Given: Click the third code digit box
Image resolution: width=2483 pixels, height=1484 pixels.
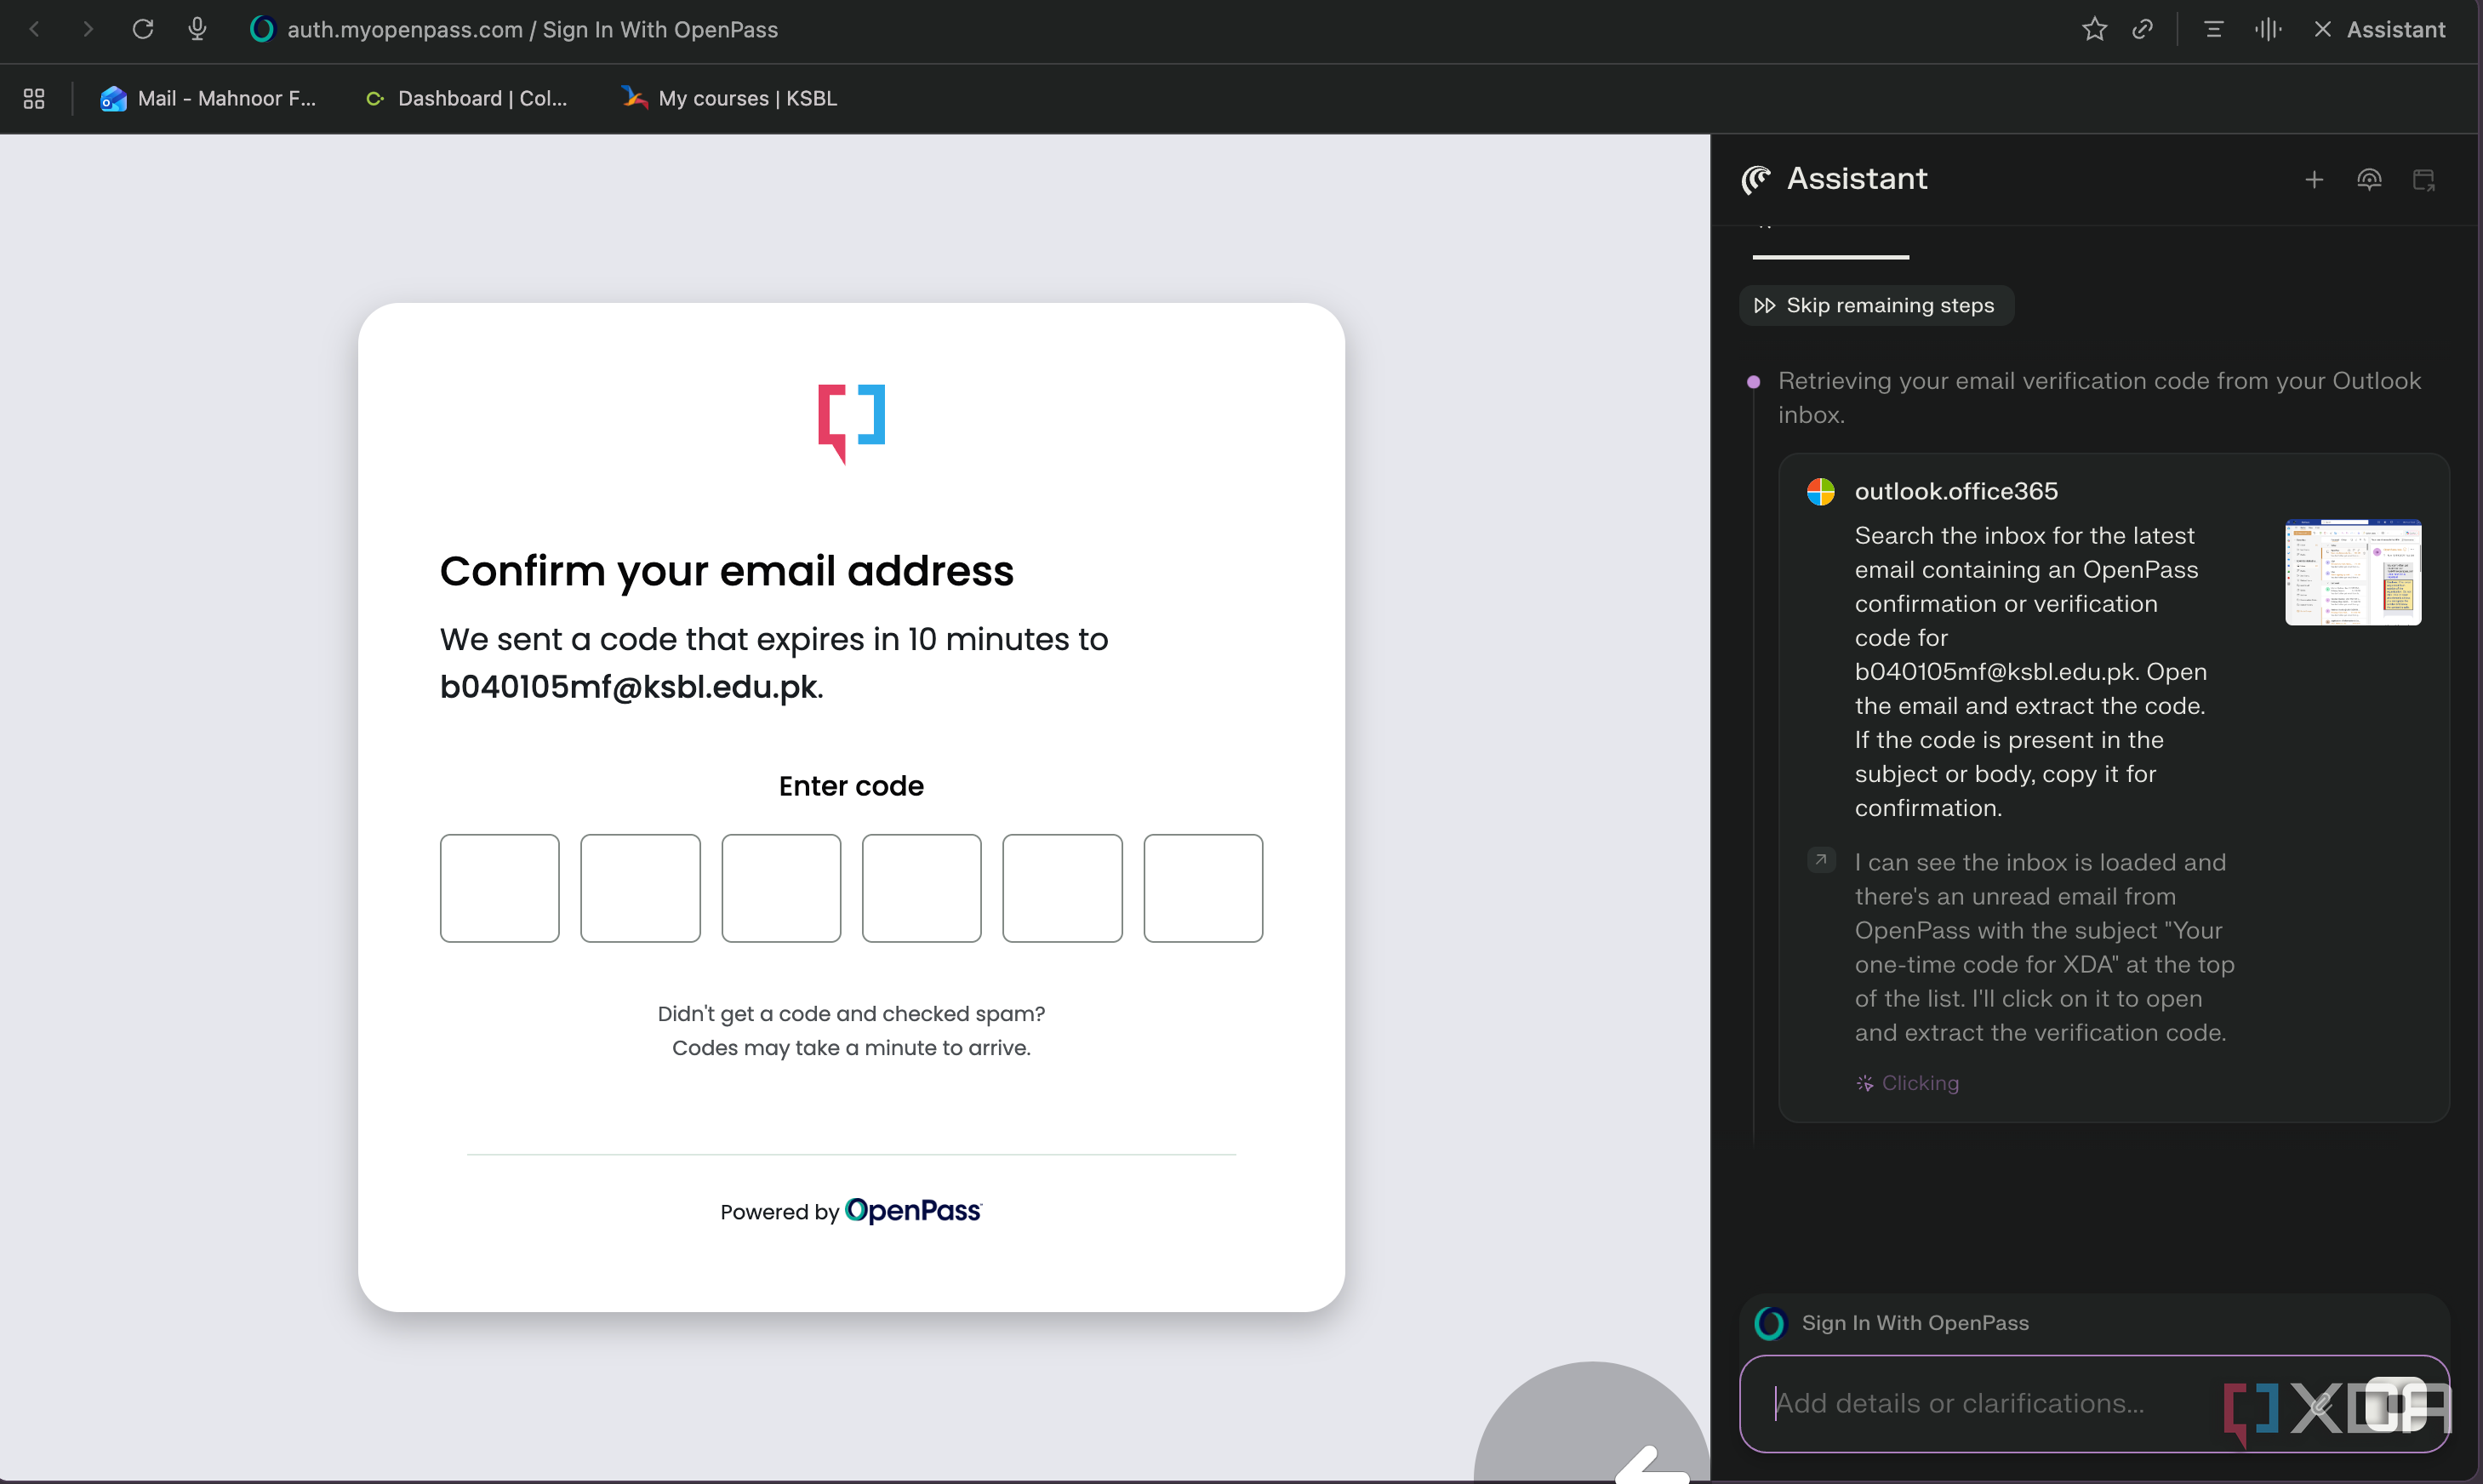Looking at the screenshot, I should click(x=781, y=888).
